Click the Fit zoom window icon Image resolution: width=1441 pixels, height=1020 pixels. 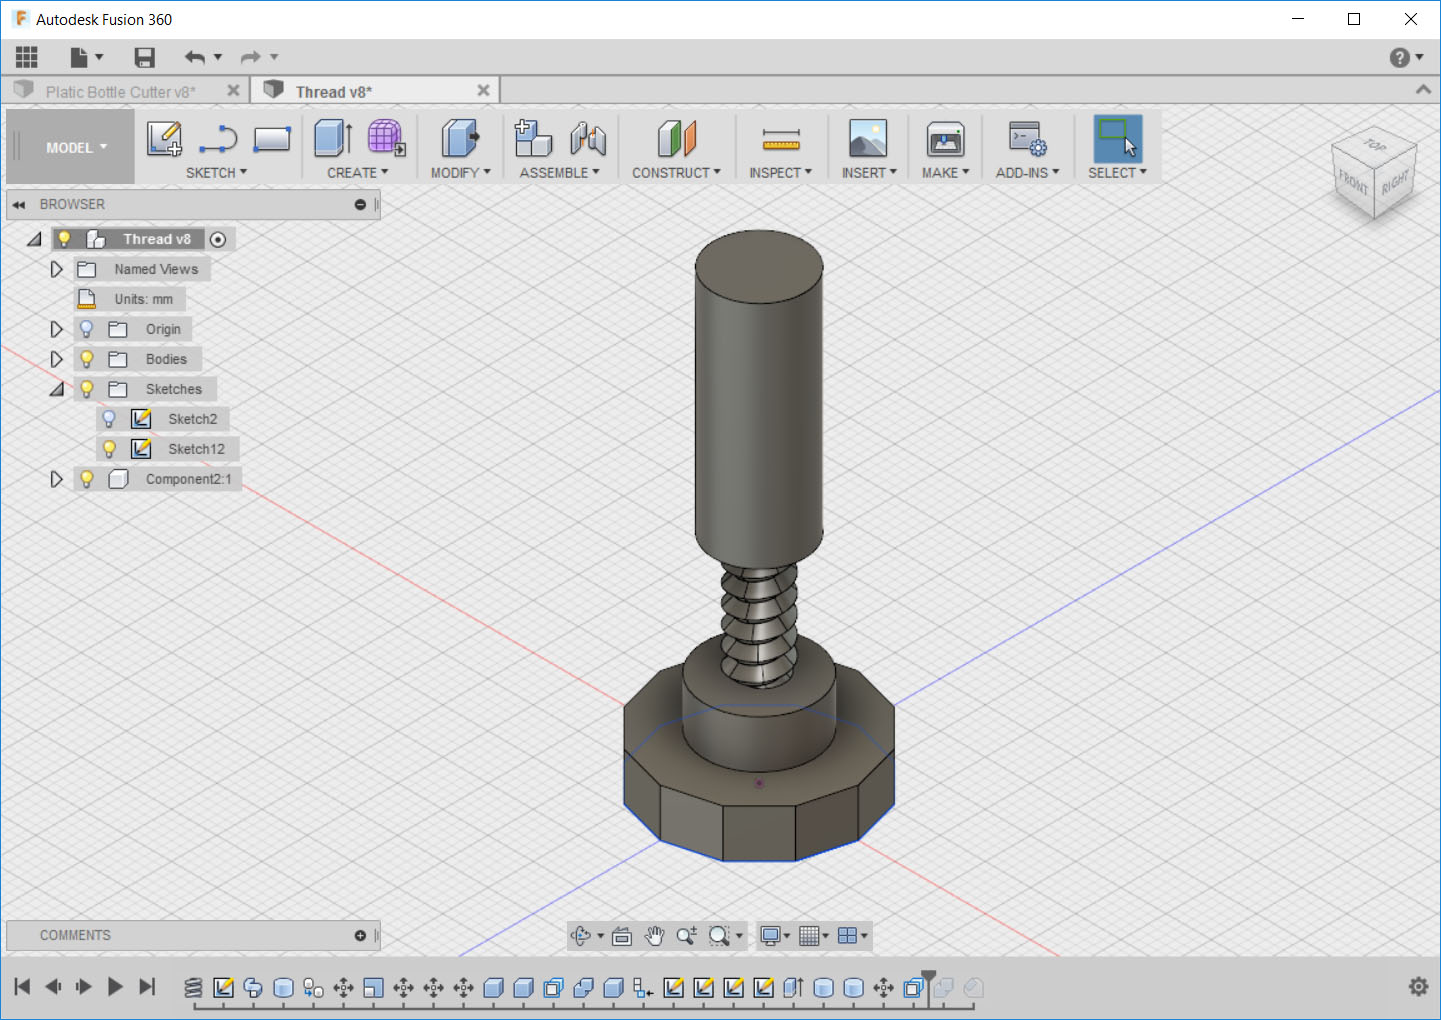point(719,936)
